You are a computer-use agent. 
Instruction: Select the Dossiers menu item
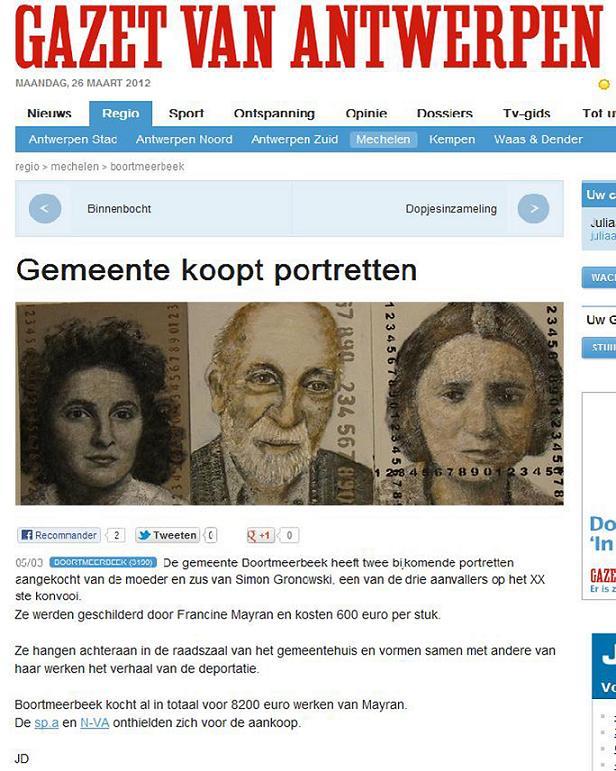pos(444,114)
